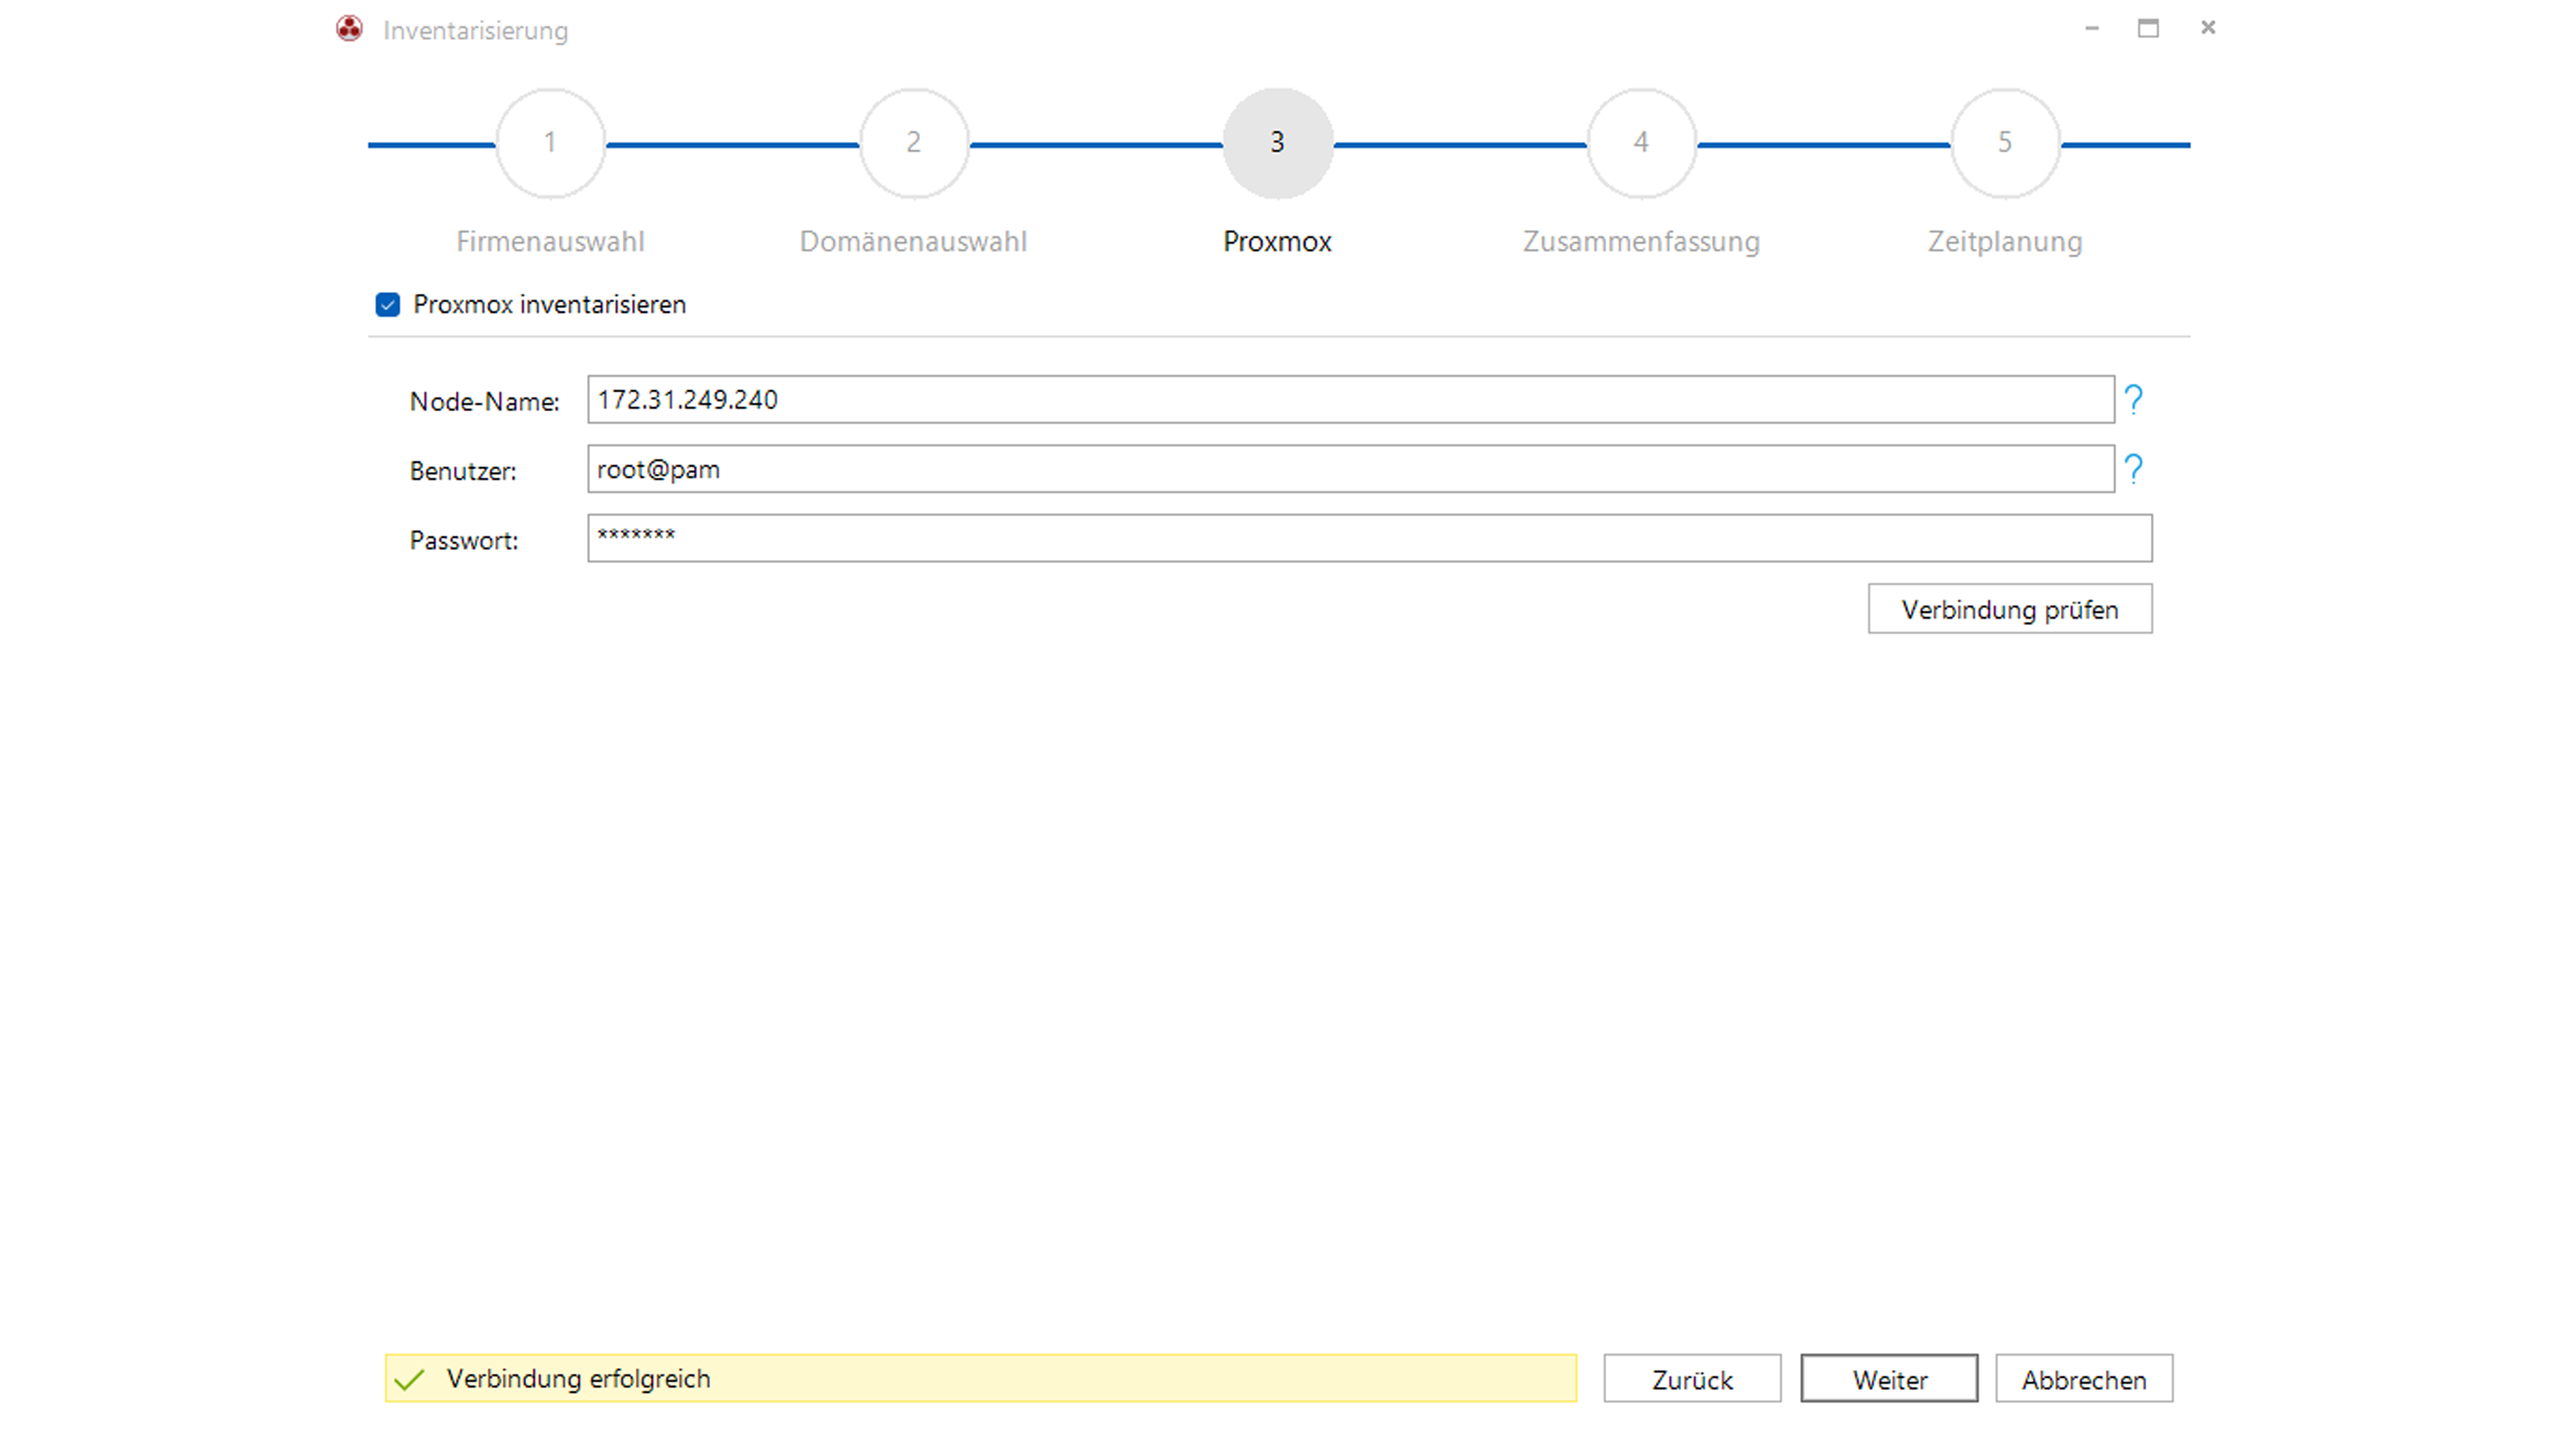Image resolution: width=2560 pixels, height=1440 pixels.
Task: Uncheck Proxmox inventarisieren checkbox
Action: (x=388, y=304)
